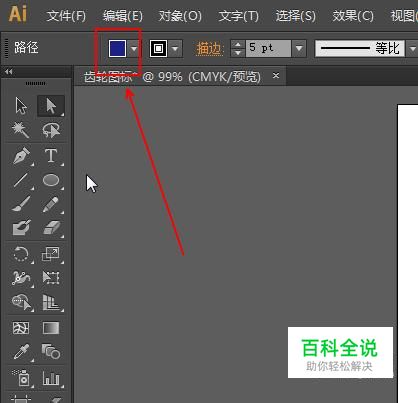Open the stroke weight 5 pt dropdown
The image size is (418, 403).
299,49
